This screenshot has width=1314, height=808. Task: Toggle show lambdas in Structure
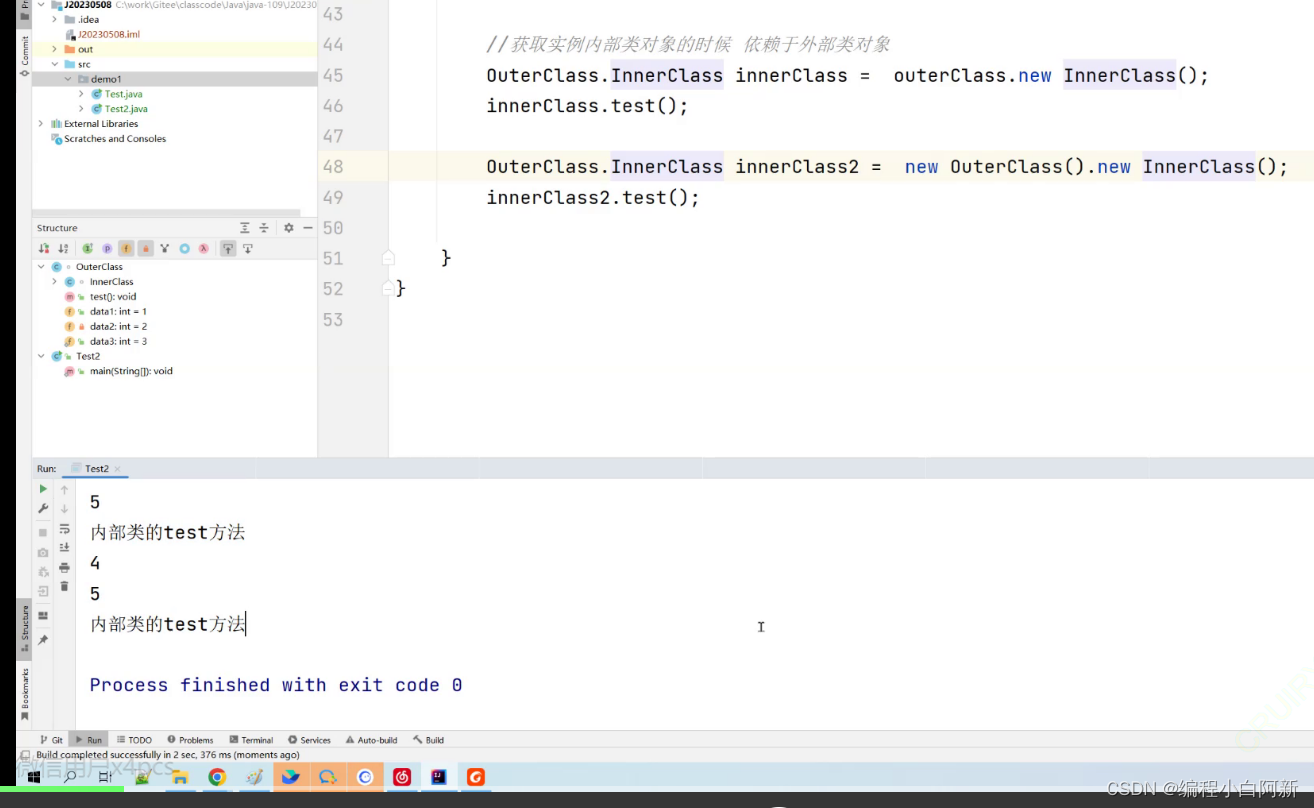(x=203, y=248)
